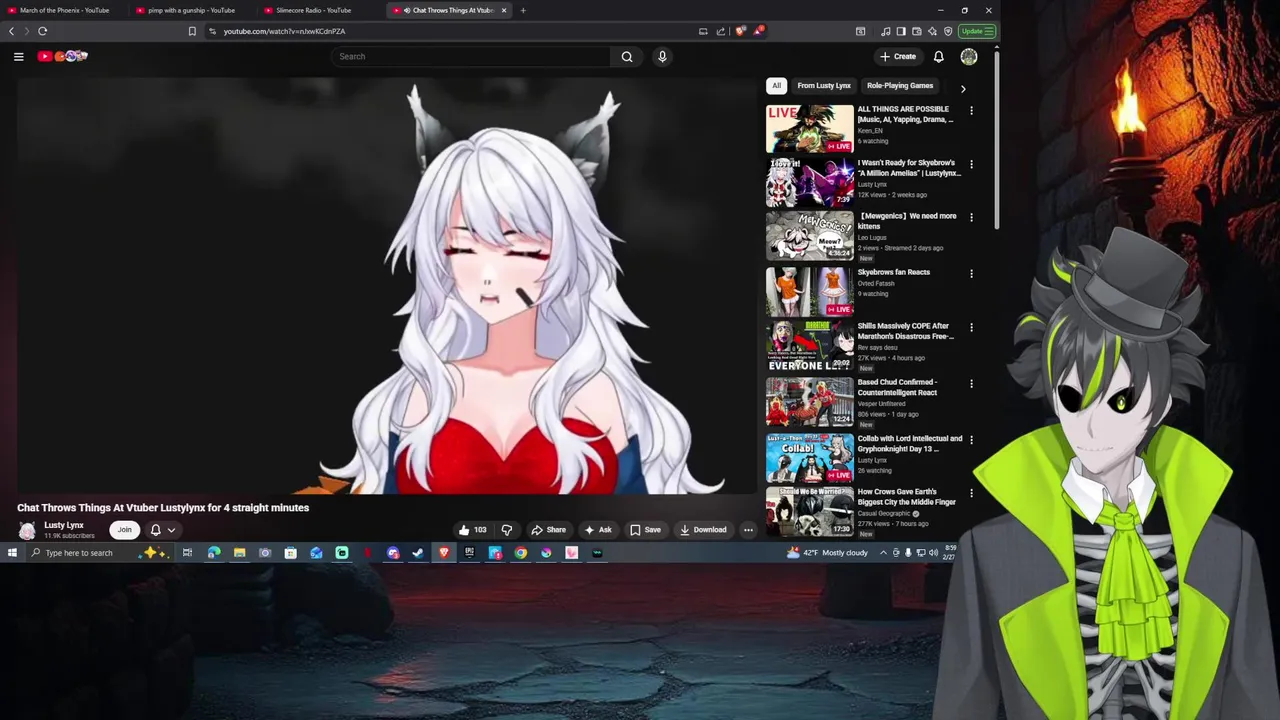Screen dimensions: 1280x720
Task: Click the search magnifier button
Action: click(627, 56)
